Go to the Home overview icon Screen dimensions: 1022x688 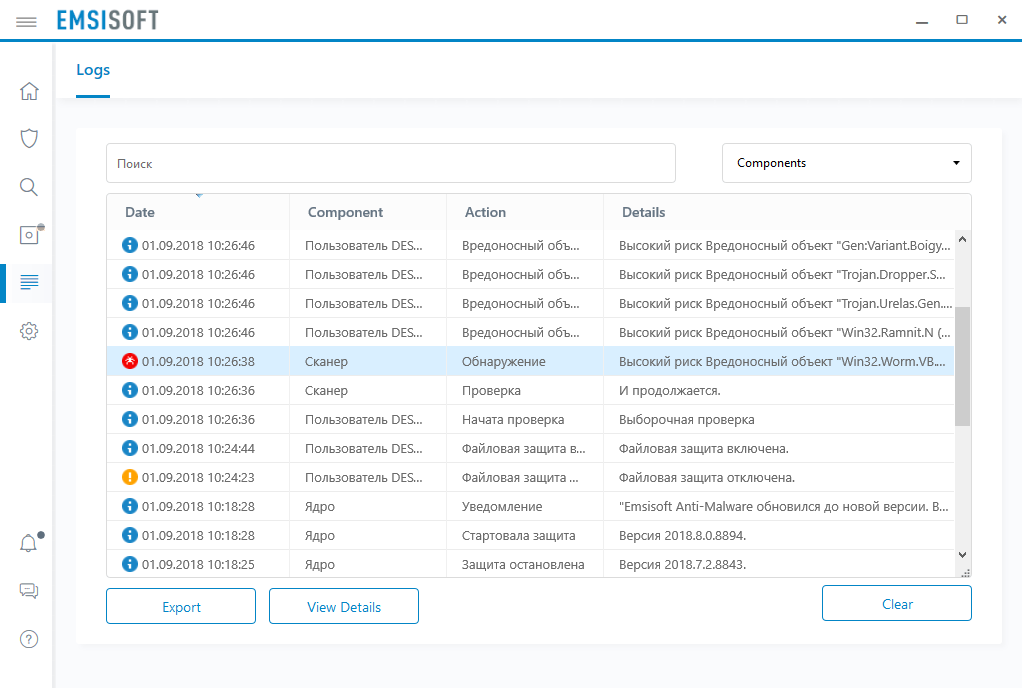coord(29,92)
